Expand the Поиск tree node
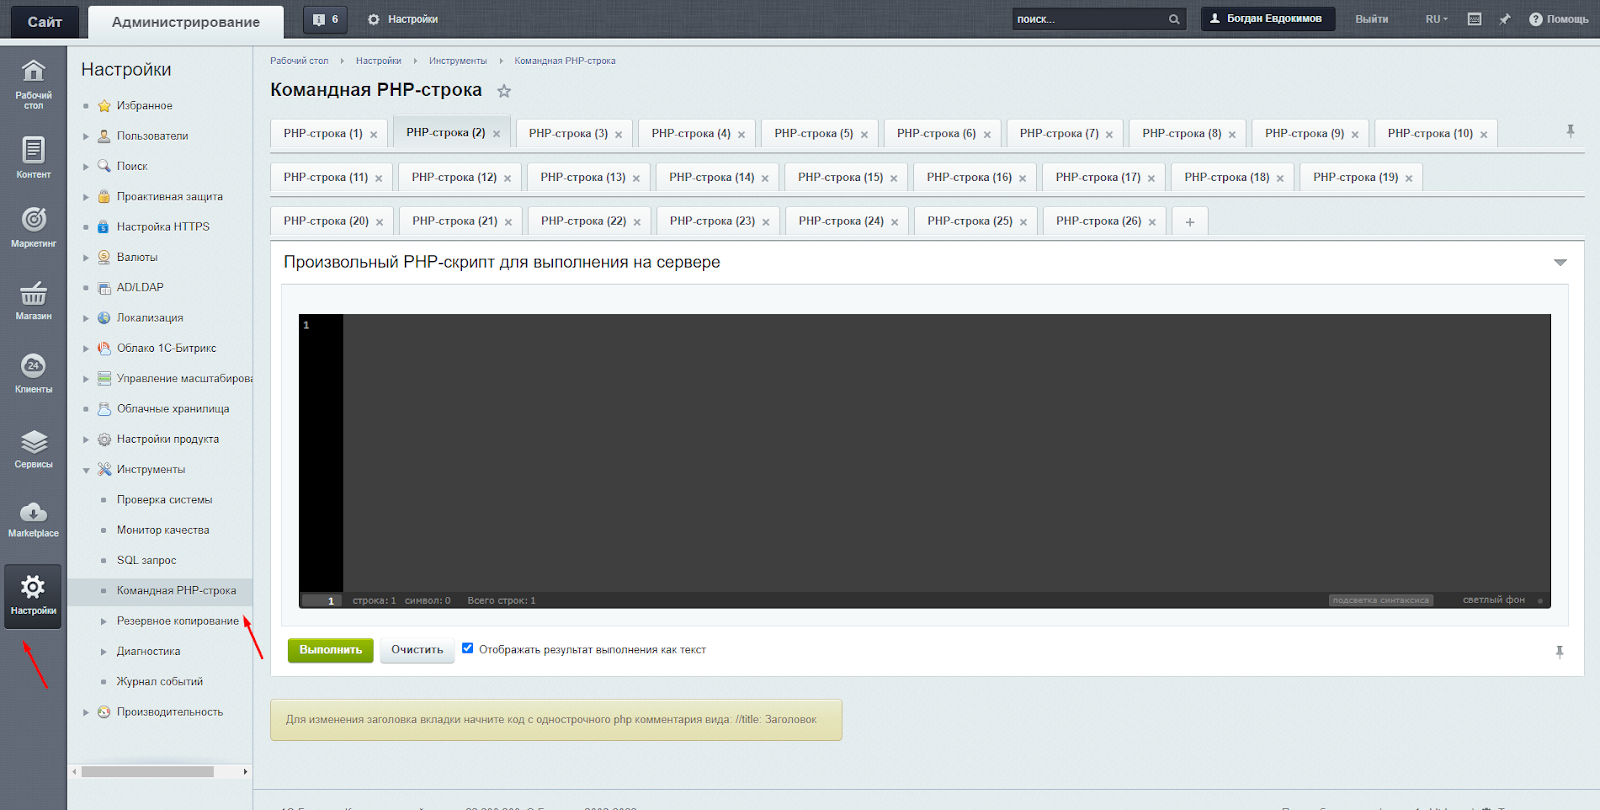1600x810 pixels. click(86, 167)
